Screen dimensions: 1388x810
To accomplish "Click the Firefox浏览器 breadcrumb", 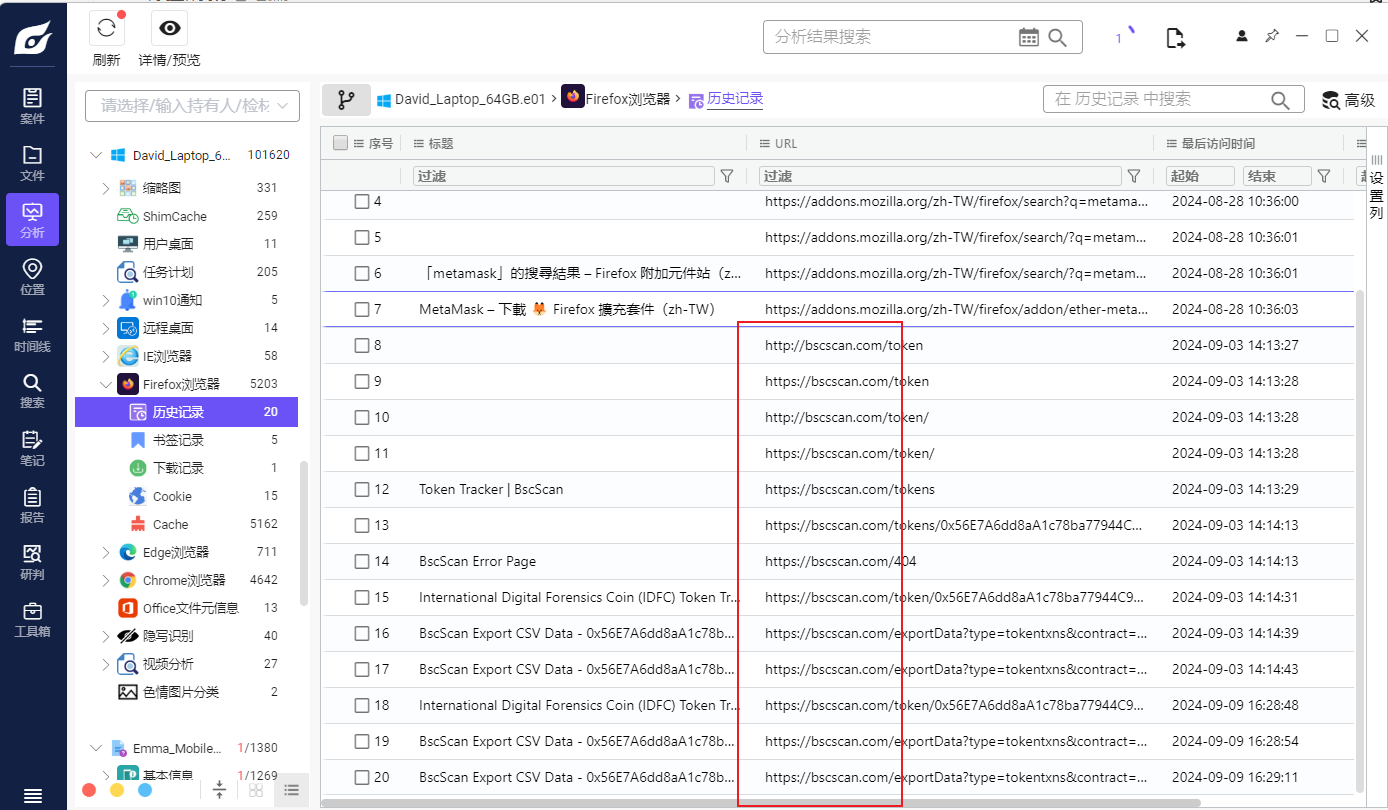I will click(616, 99).
